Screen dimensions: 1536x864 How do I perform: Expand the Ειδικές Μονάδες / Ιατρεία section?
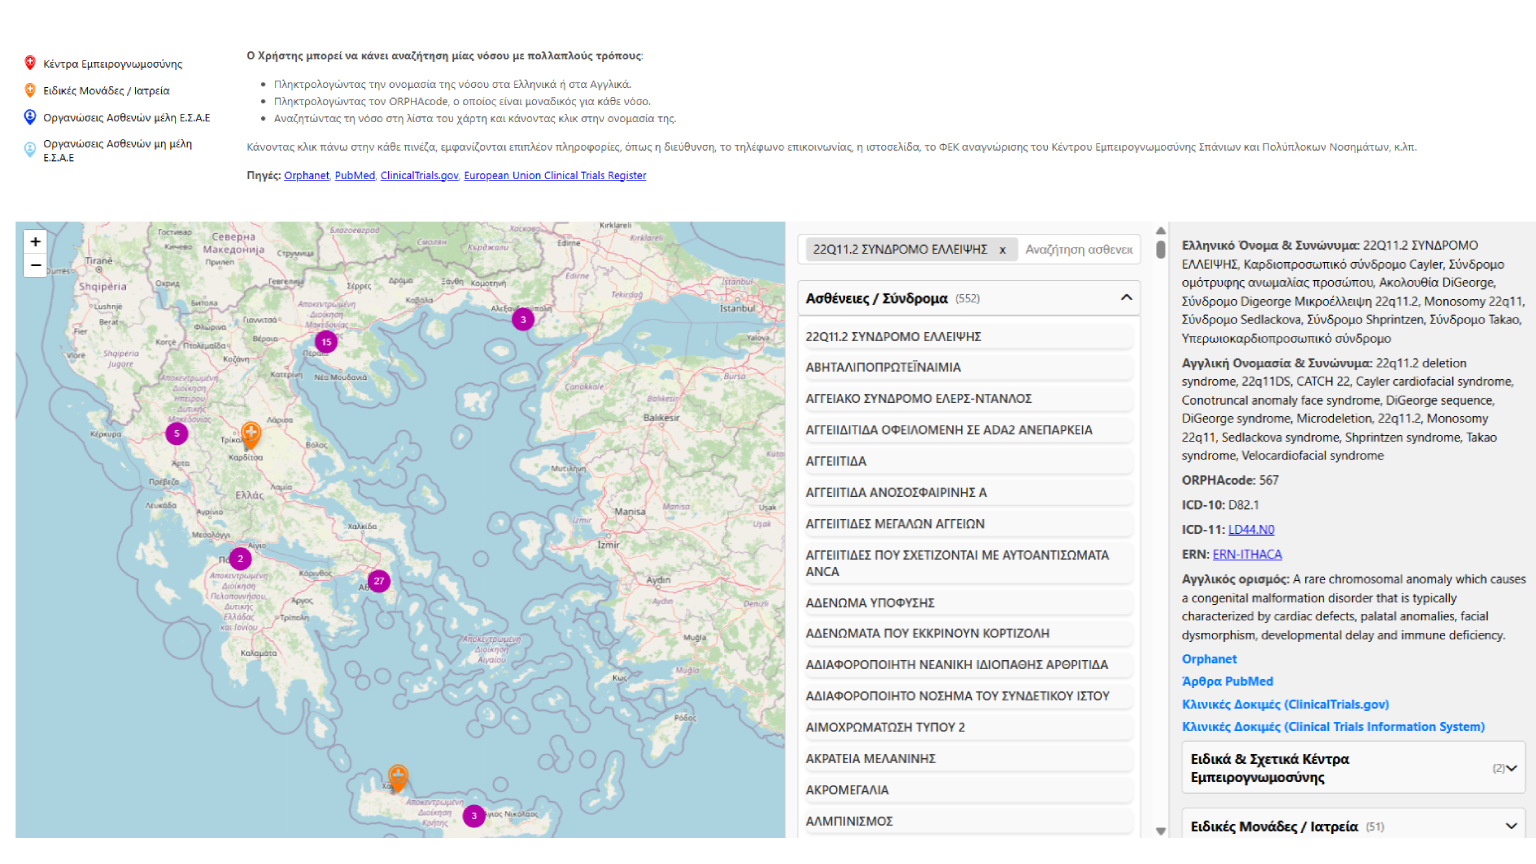point(1511,826)
